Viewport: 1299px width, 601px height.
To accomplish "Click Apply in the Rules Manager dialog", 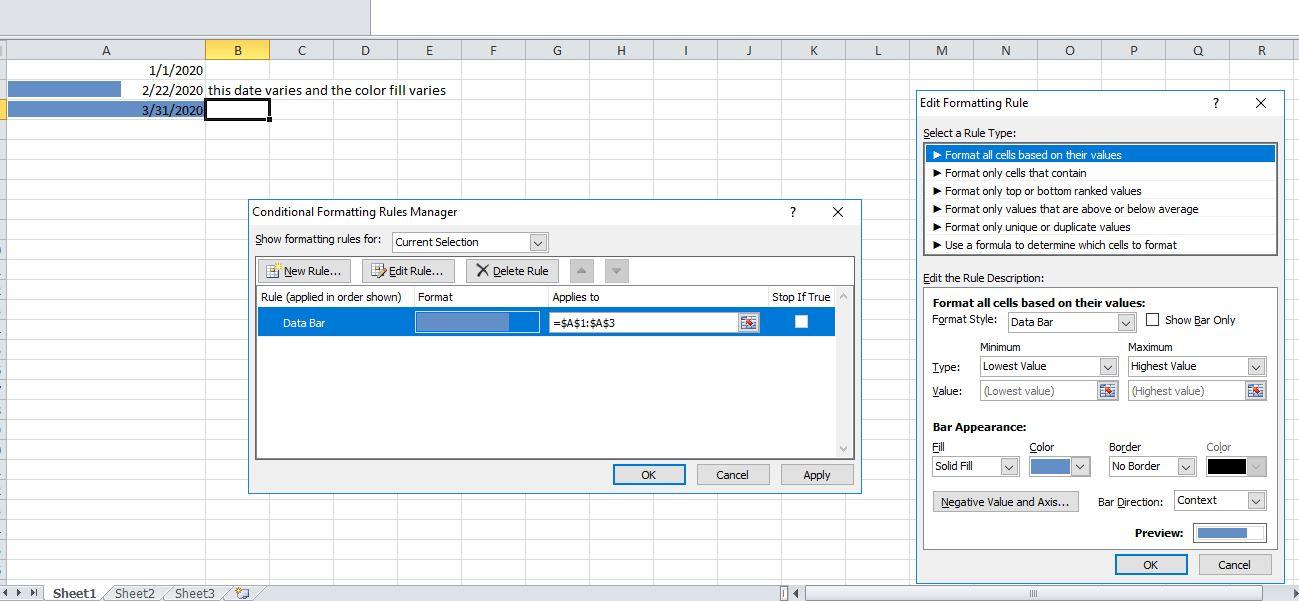I will pos(817,475).
